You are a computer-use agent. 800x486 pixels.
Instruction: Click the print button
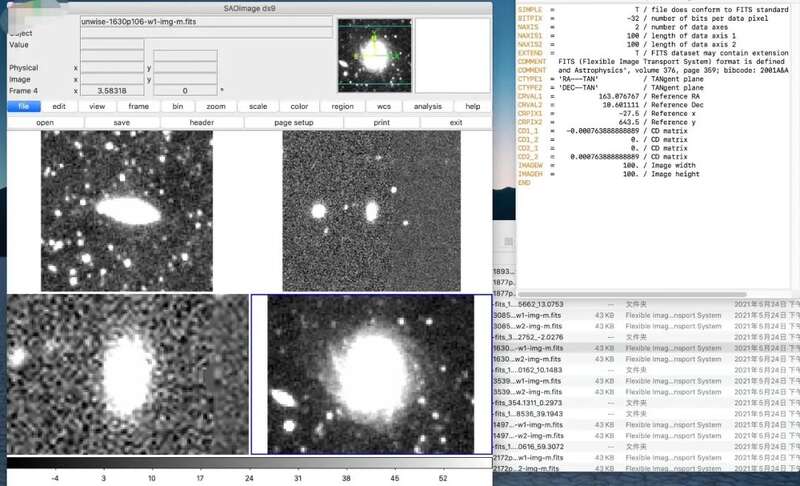click(x=381, y=122)
